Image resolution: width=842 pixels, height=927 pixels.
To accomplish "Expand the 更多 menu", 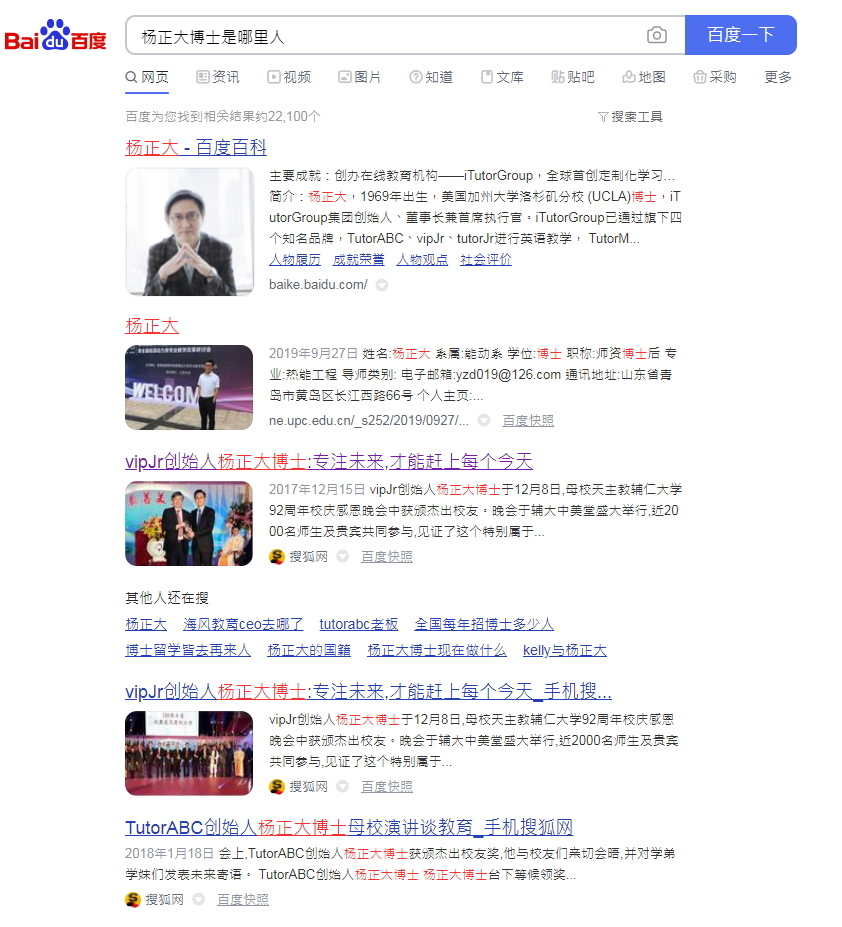I will click(x=778, y=77).
